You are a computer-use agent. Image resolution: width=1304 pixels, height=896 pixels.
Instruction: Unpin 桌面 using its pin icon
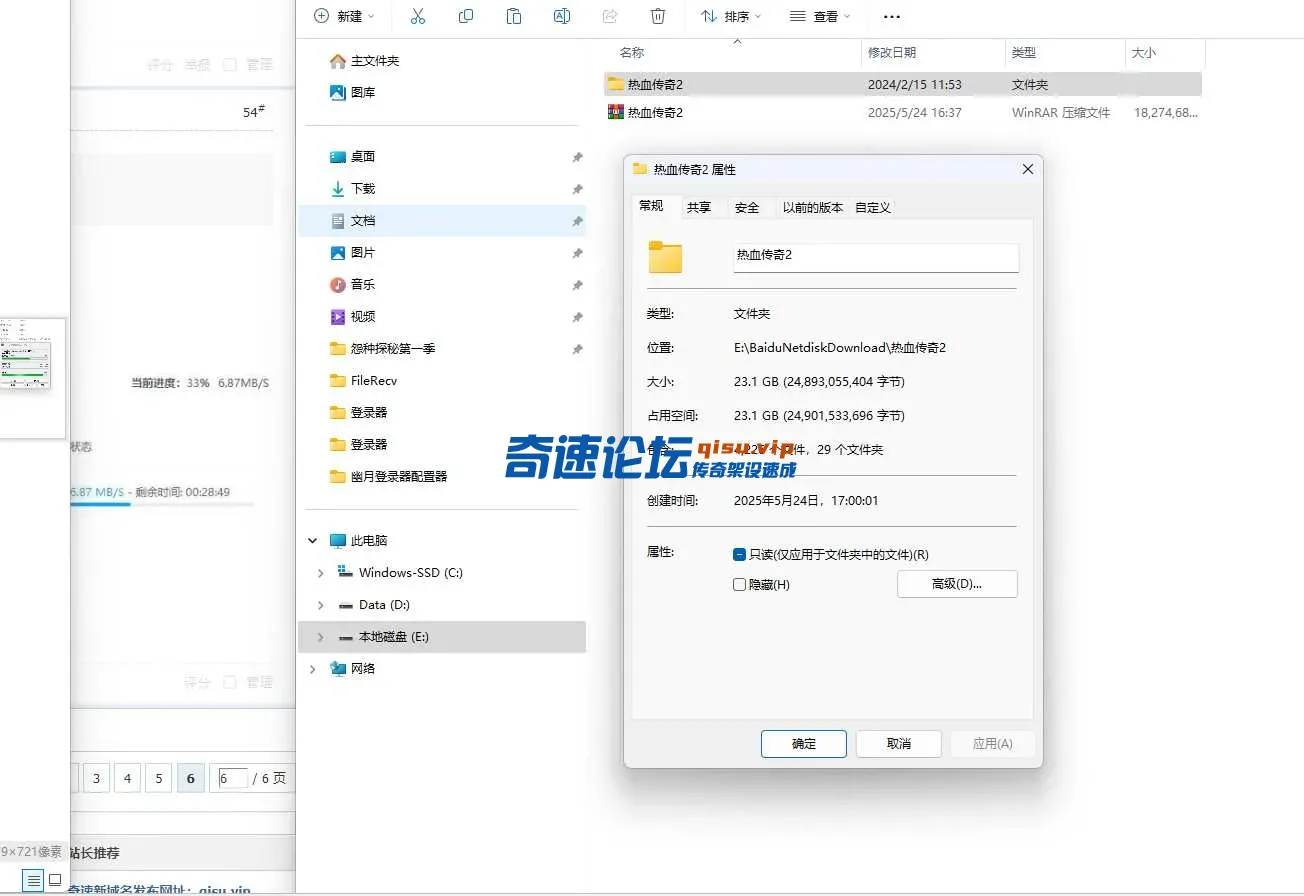(x=577, y=157)
